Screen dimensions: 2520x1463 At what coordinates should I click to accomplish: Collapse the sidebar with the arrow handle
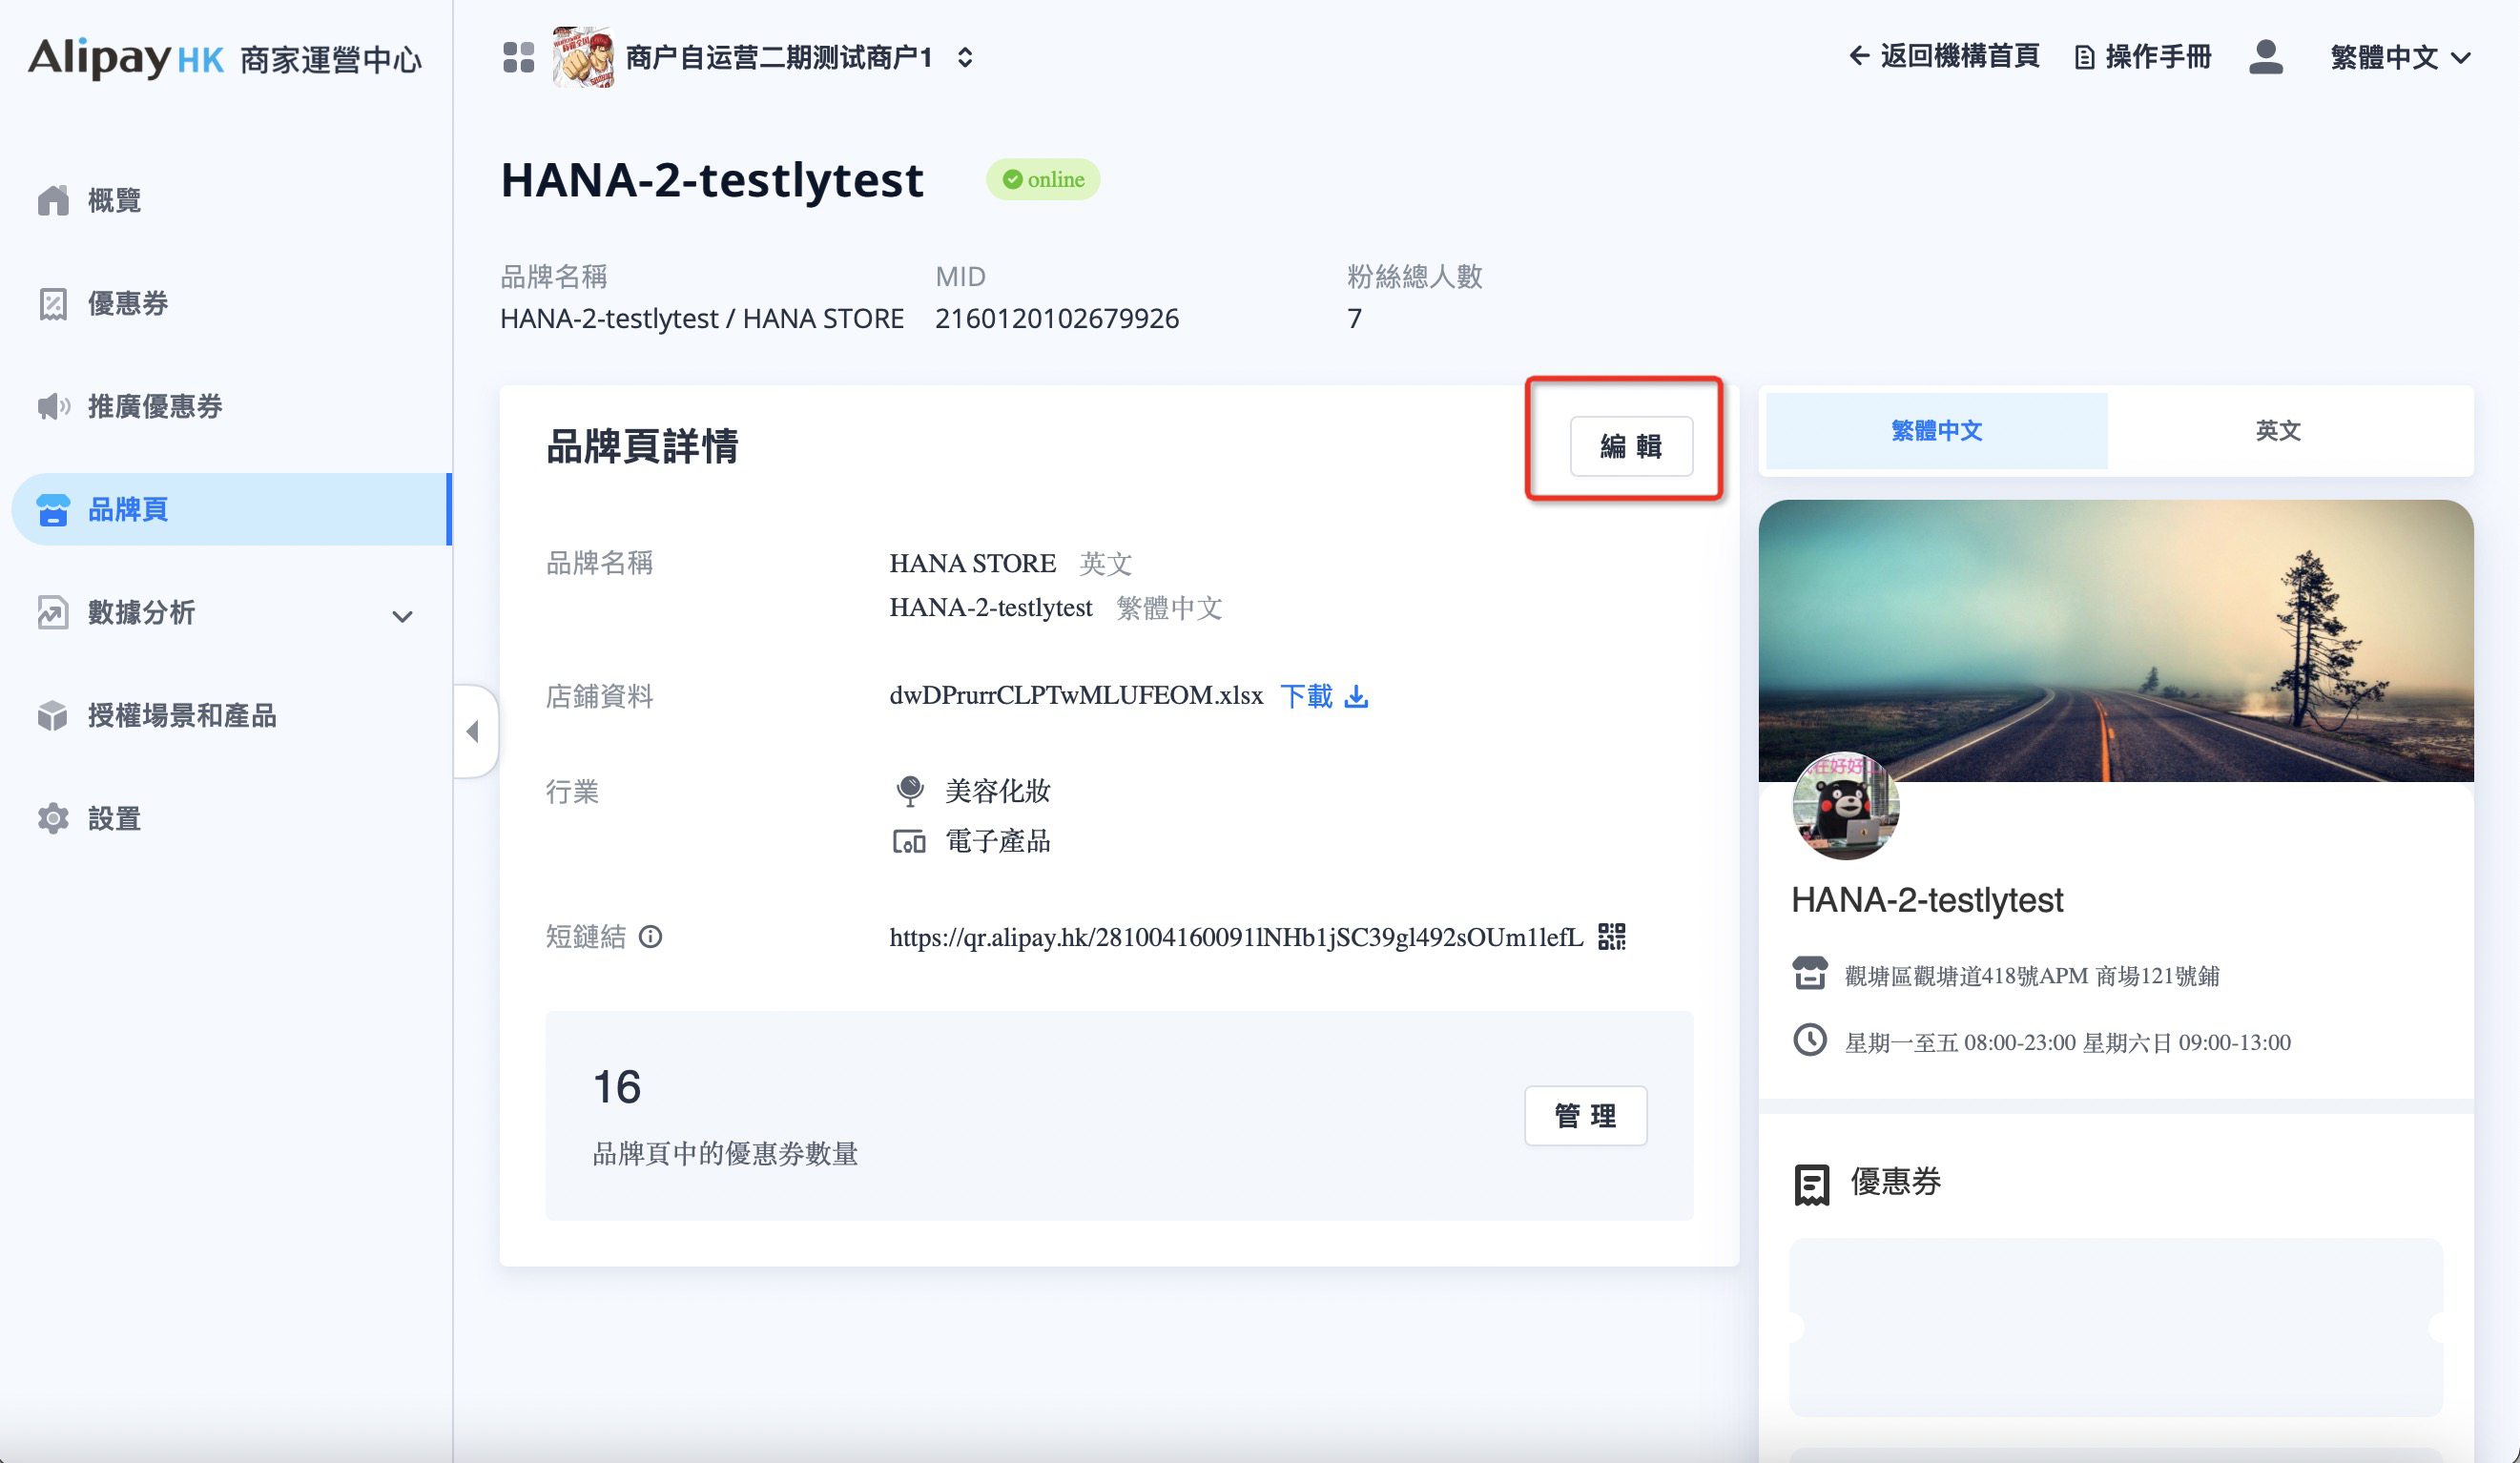(x=474, y=731)
